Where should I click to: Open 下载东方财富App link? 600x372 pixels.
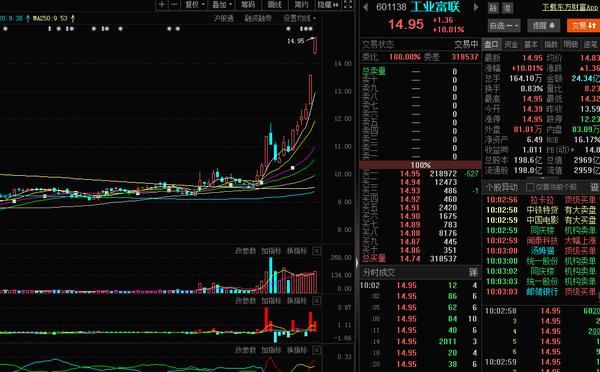coord(571,7)
